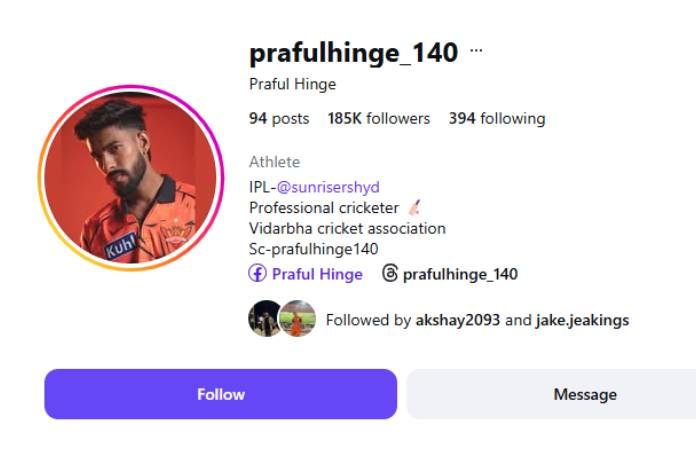The image size is (696, 464).
Task: Click the first mutual follower avatar
Action: tap(265, 319)
